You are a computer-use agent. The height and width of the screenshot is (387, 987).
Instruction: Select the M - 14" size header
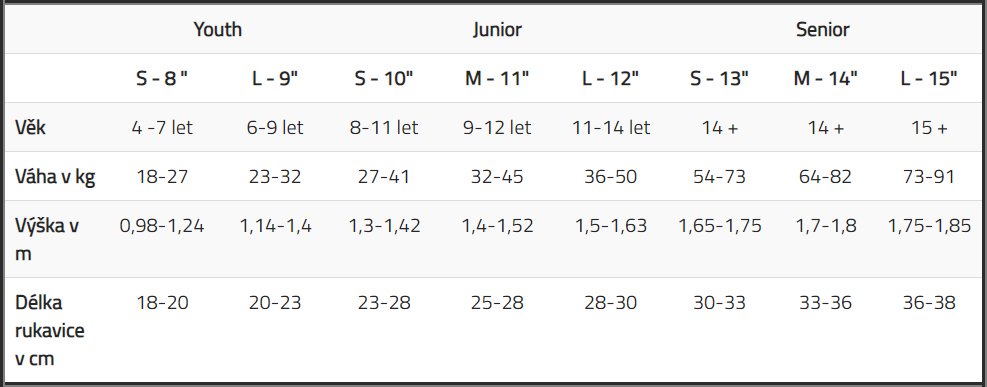pyautogui.click(x=826, y=79)
